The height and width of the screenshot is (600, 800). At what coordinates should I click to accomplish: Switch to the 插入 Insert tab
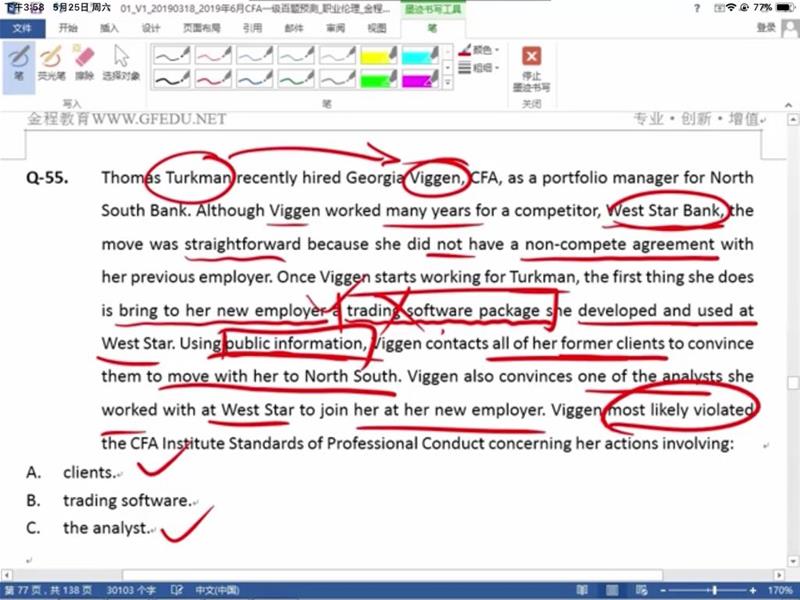[109, 28]
